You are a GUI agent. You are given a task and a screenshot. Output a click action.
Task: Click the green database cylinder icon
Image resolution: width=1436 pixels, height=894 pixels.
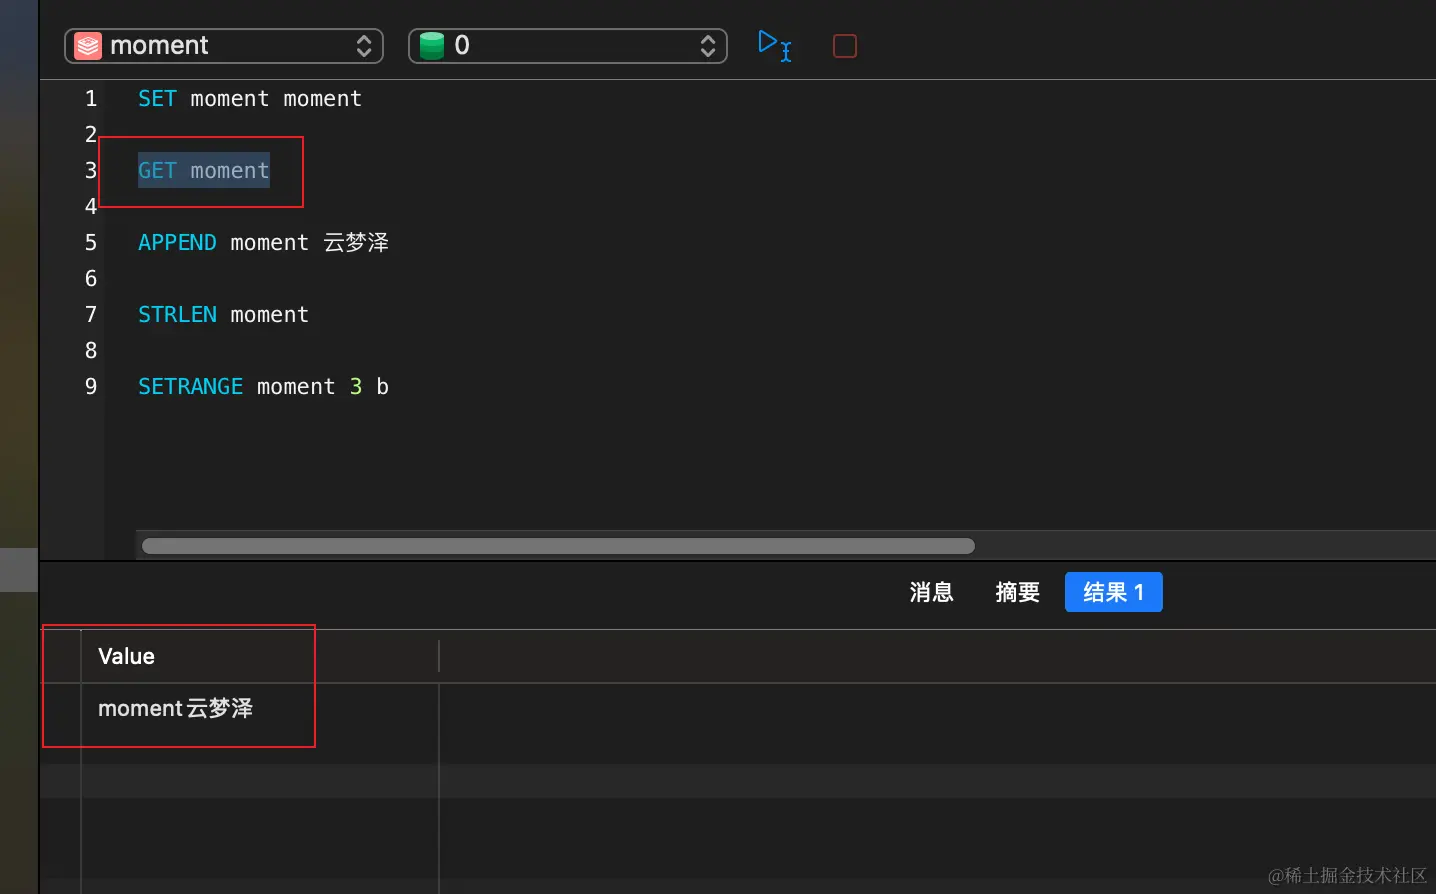(431, 46)
